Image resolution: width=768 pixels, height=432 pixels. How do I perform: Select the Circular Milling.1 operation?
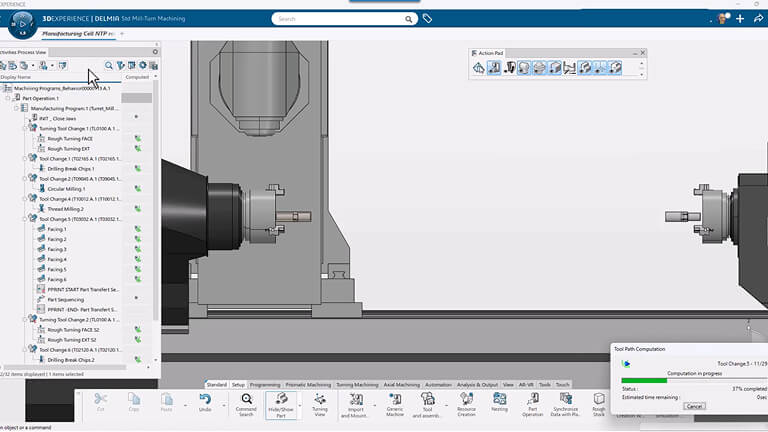(x=66, y=189)
